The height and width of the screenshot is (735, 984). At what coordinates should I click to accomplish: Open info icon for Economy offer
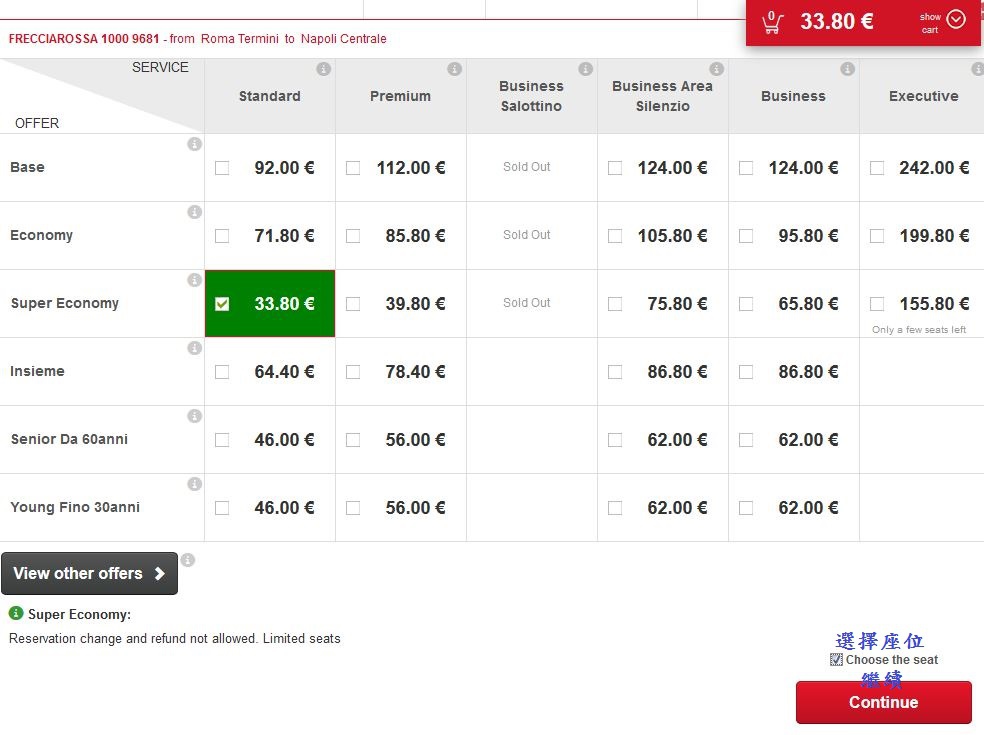195,212
